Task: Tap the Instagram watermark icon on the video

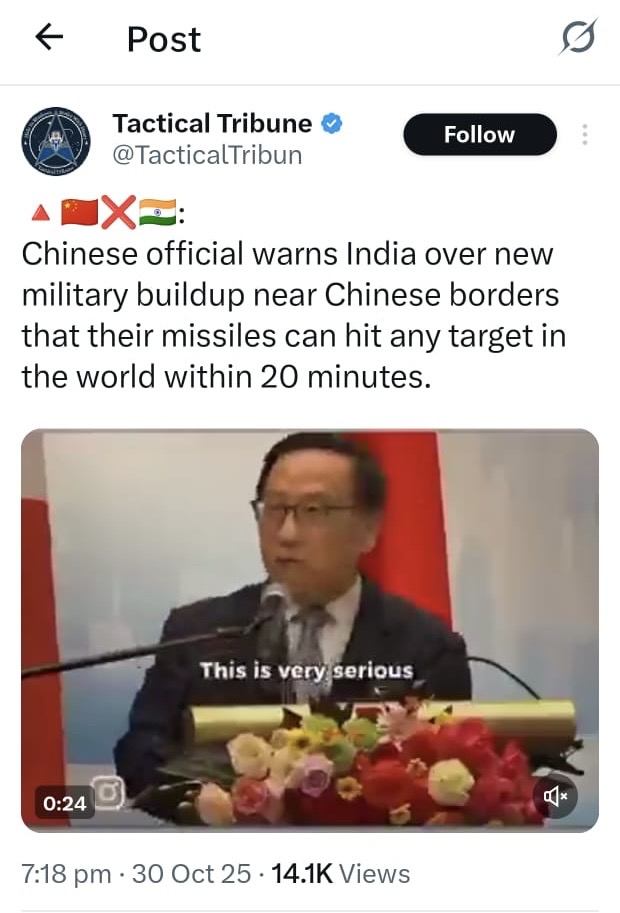Action: coord(110,792)
